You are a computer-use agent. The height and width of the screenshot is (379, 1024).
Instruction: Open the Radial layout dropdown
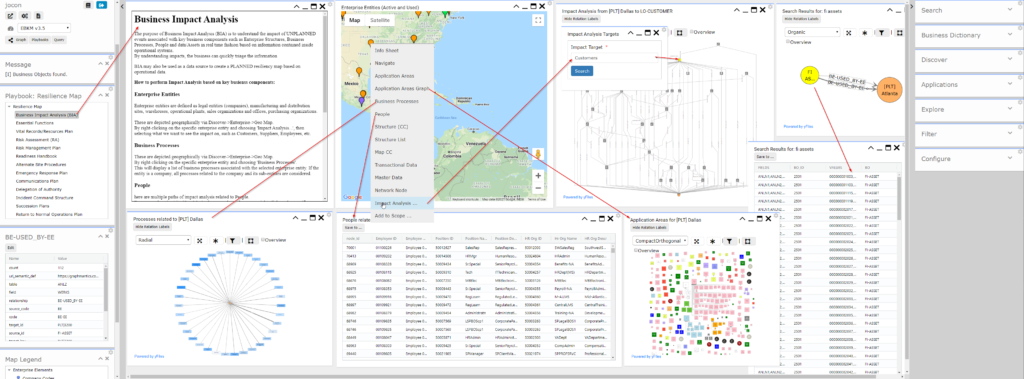click(x=163, y=240)
